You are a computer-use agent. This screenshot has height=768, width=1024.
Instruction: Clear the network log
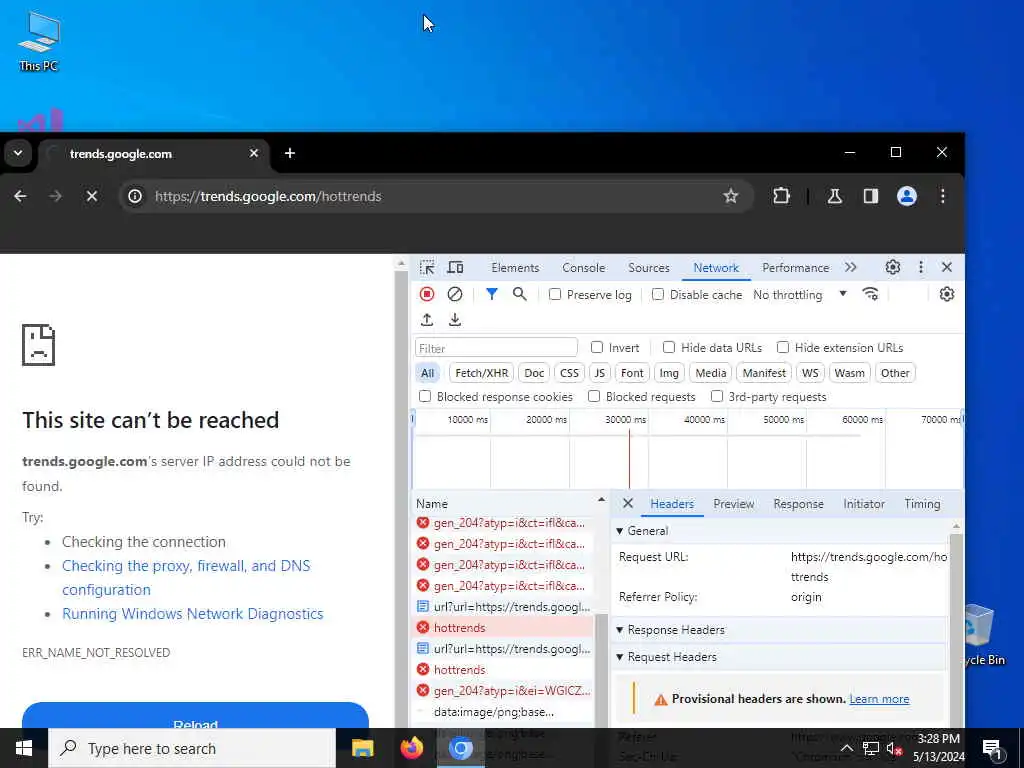click(455, 295)
